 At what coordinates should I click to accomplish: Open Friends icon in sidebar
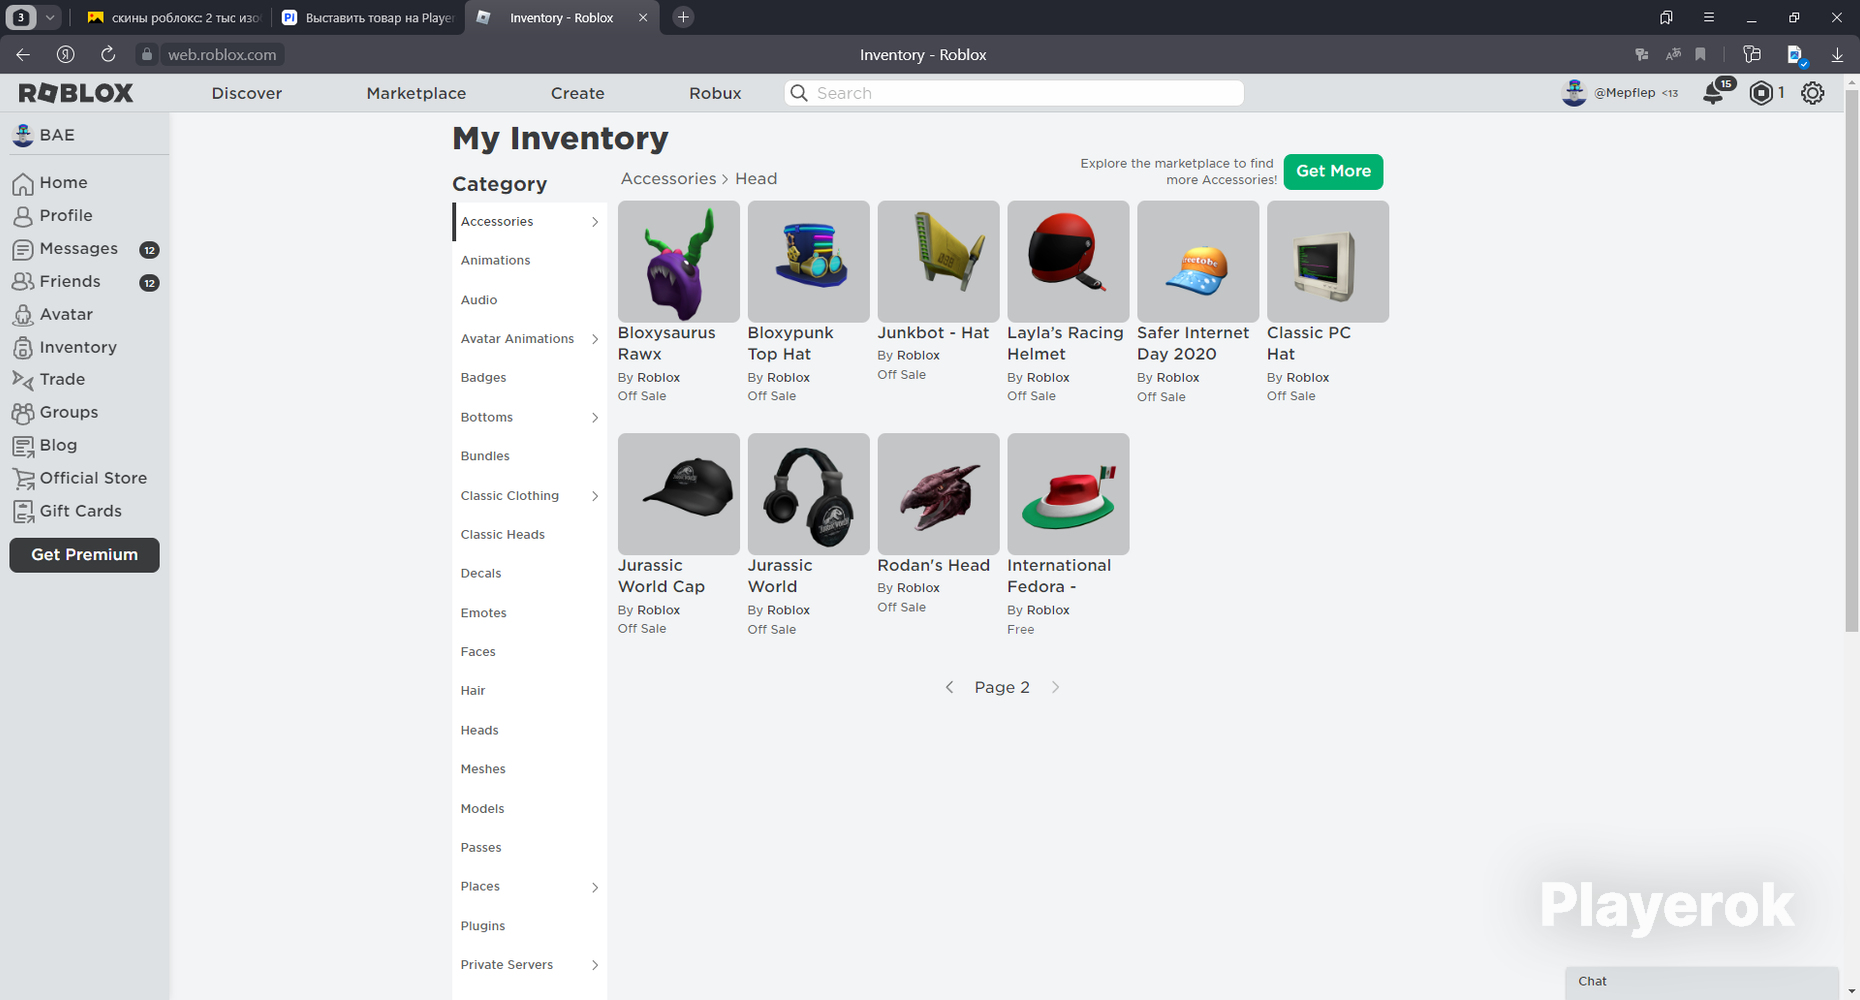click(x=23, y=282)
